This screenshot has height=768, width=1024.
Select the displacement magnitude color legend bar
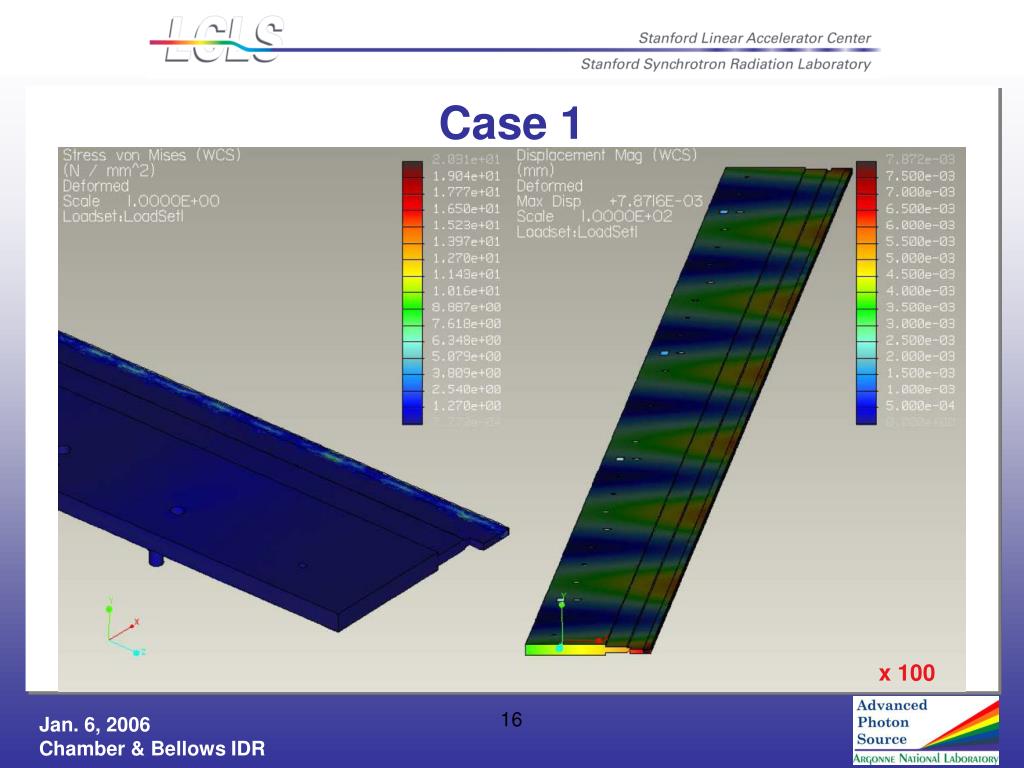(866, 293)
